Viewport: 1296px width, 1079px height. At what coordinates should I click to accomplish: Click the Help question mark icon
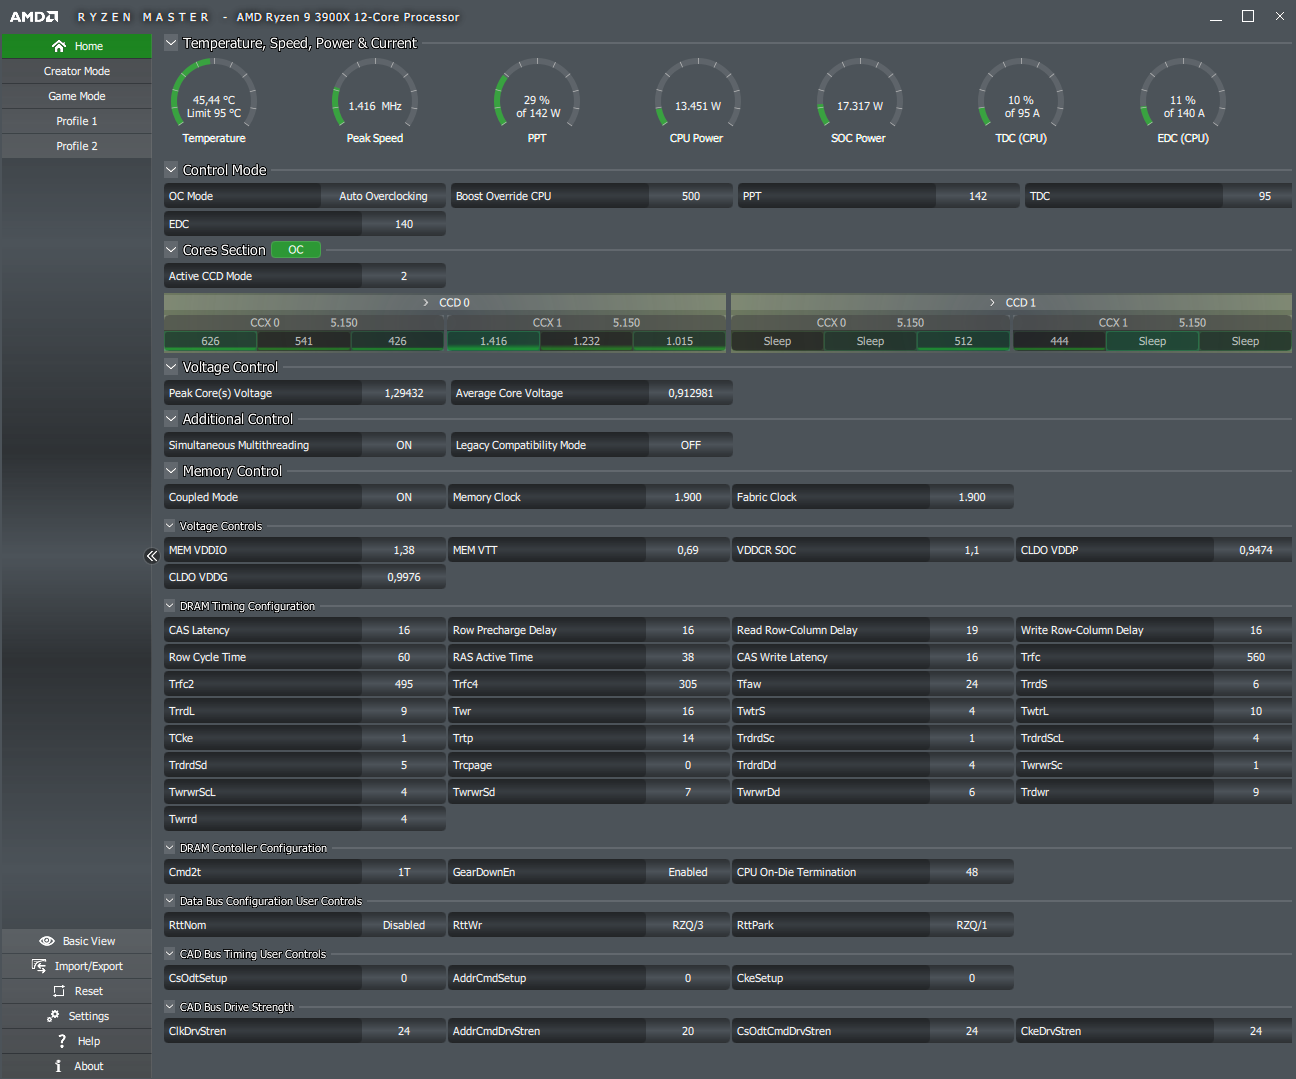62,1041
